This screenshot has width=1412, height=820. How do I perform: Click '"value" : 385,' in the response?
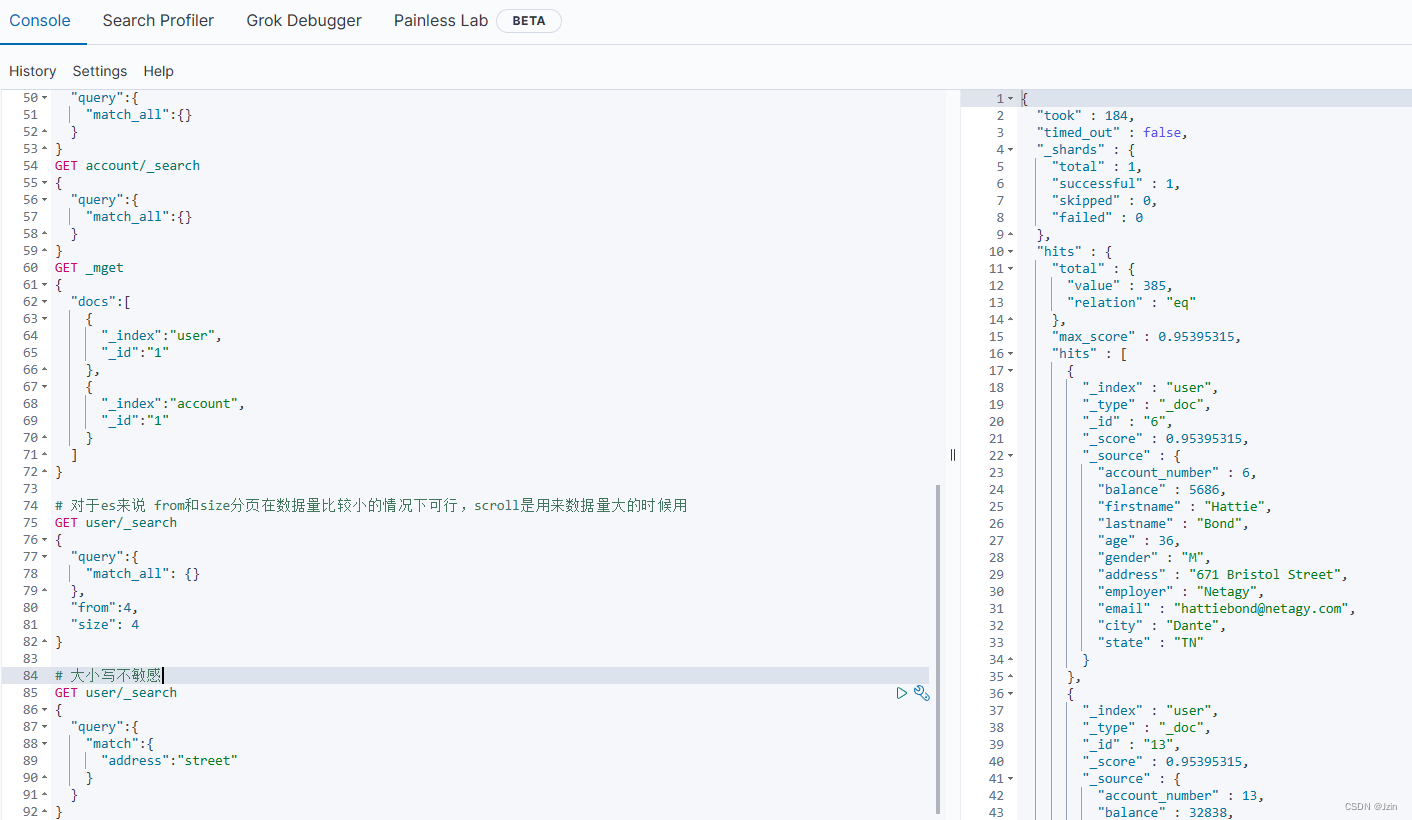(x=1120, y=286)
